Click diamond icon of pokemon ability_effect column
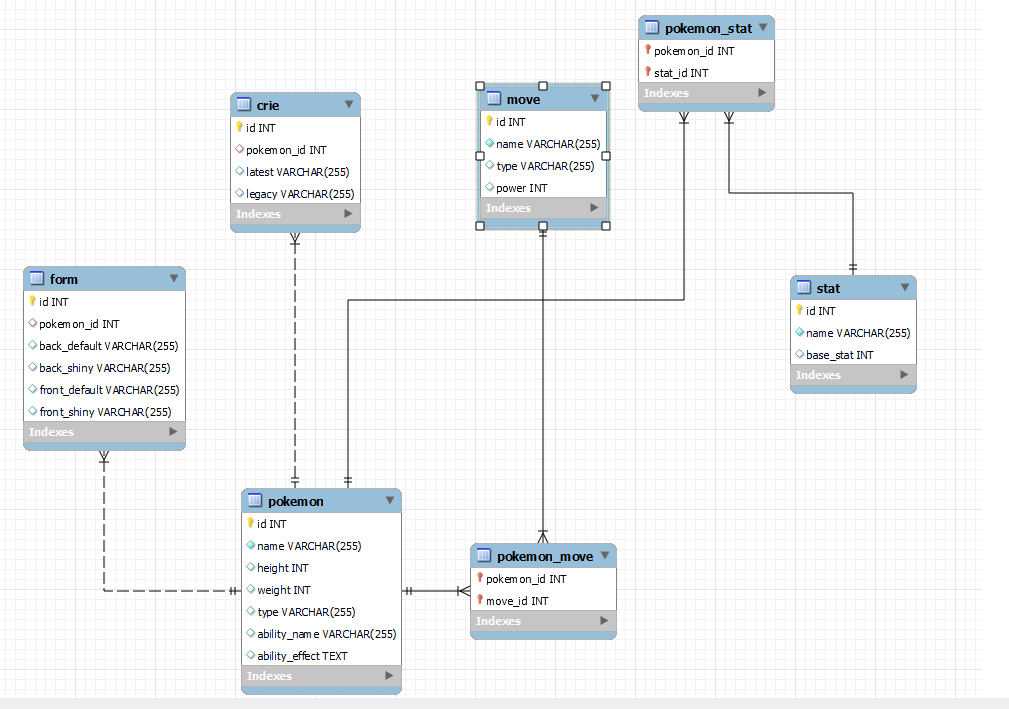 tap(251, 655)
